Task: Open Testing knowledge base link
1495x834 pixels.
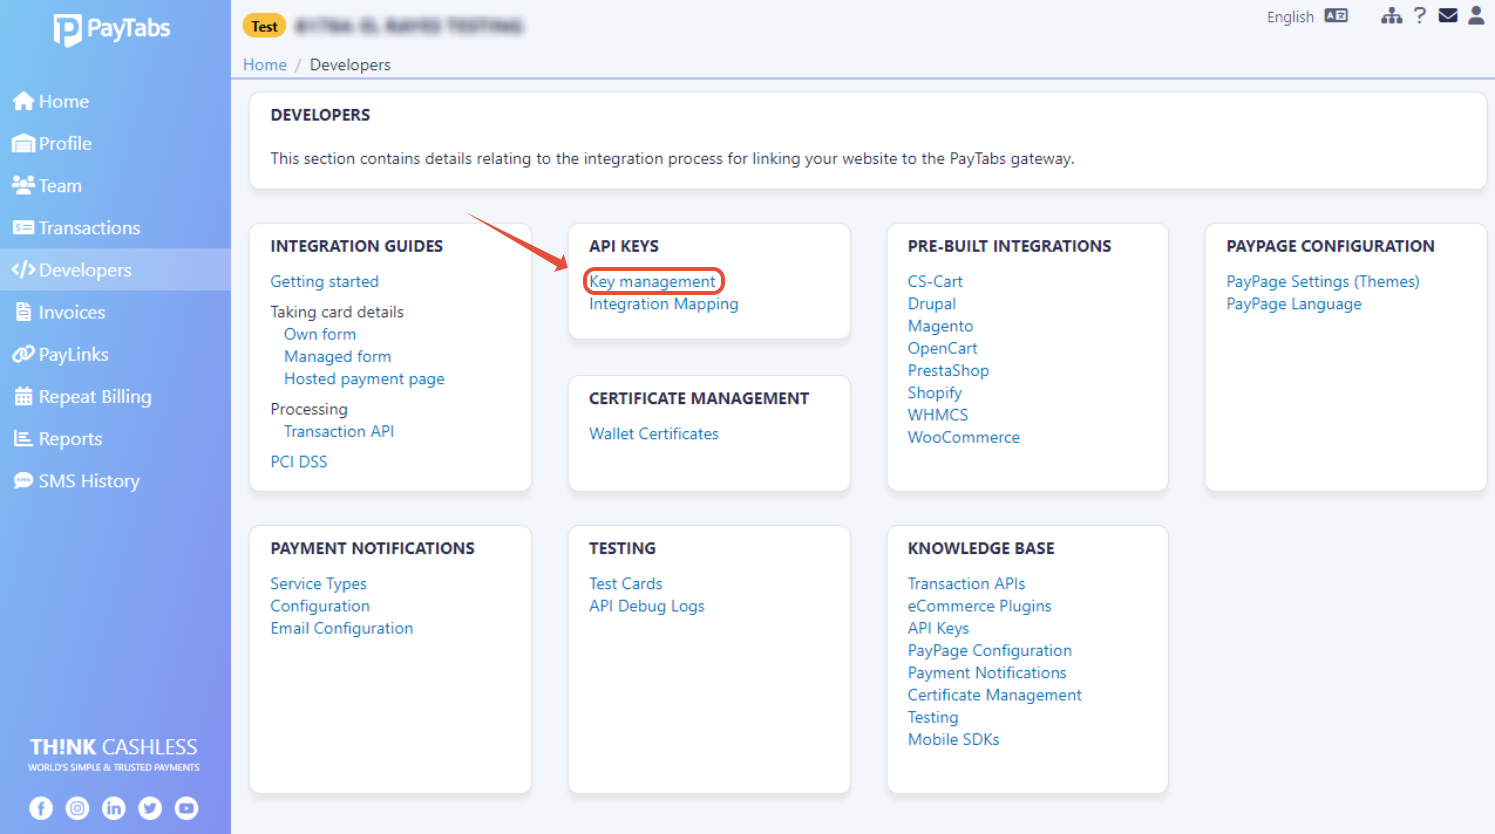Action: point(933,717)
